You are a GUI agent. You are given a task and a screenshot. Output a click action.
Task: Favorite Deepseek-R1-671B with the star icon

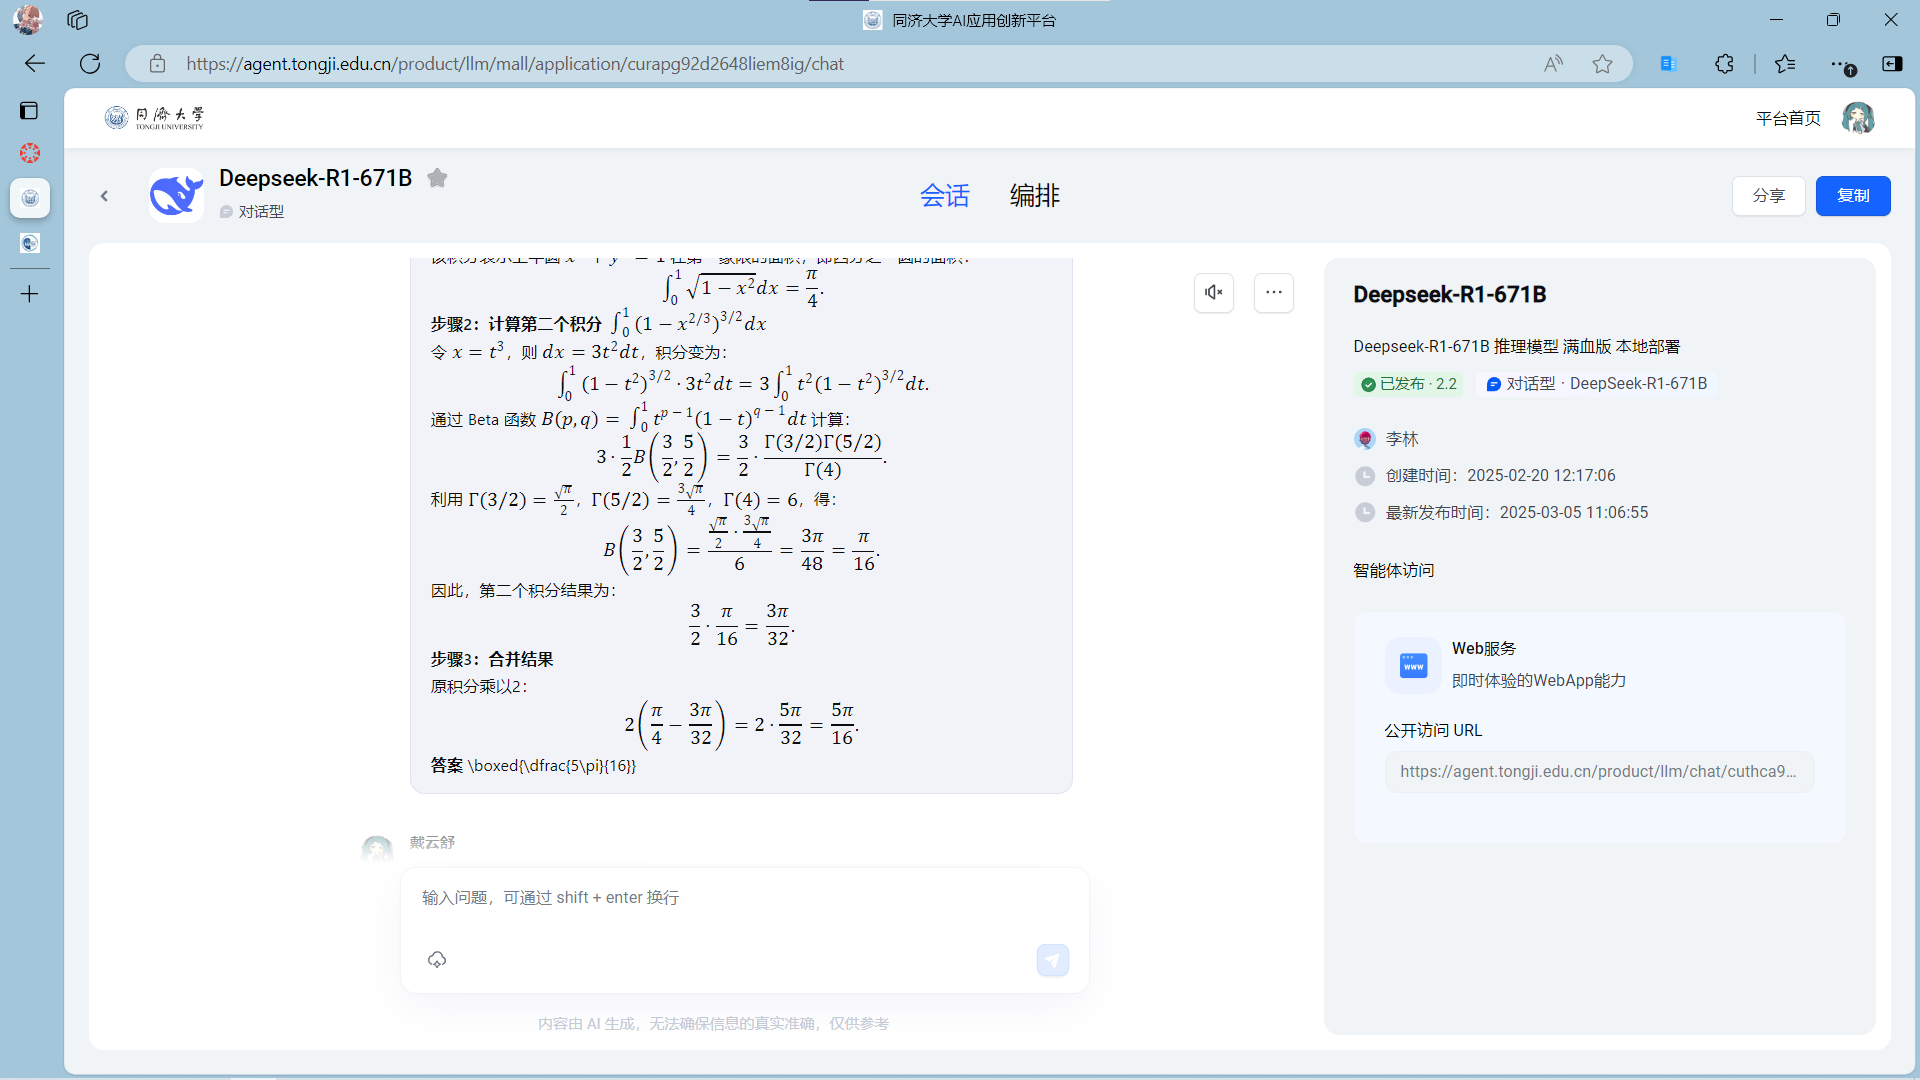pyautogui.click(x=437, y=178)
